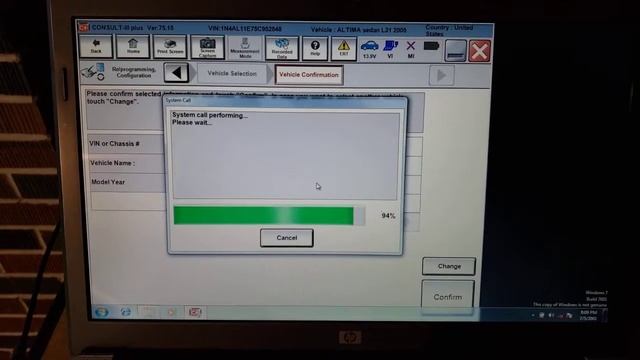Click the VI connection status icon
Viewport: 640px width, 360px height.
pos(391,49)
